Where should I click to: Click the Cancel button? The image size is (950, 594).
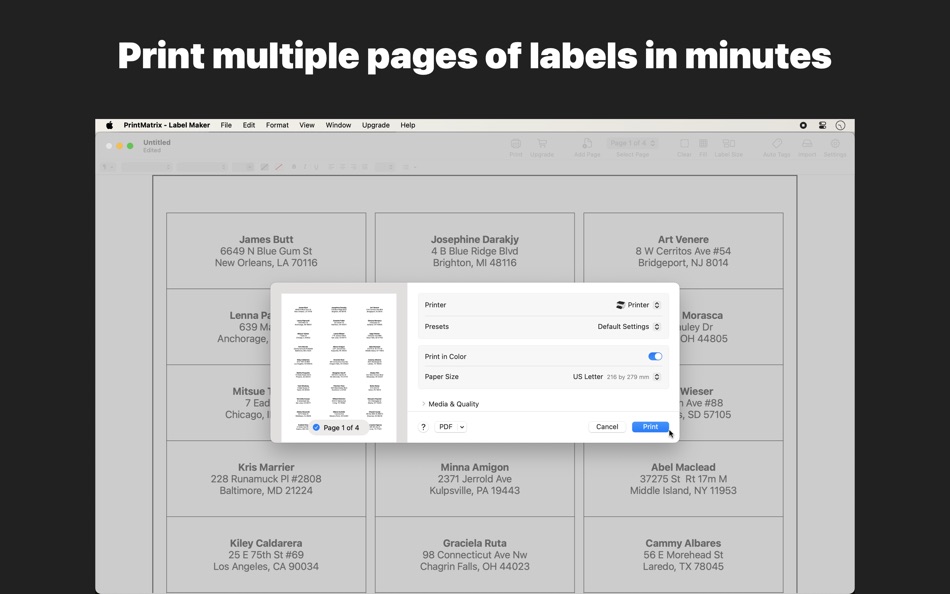(x=607, y=427)
